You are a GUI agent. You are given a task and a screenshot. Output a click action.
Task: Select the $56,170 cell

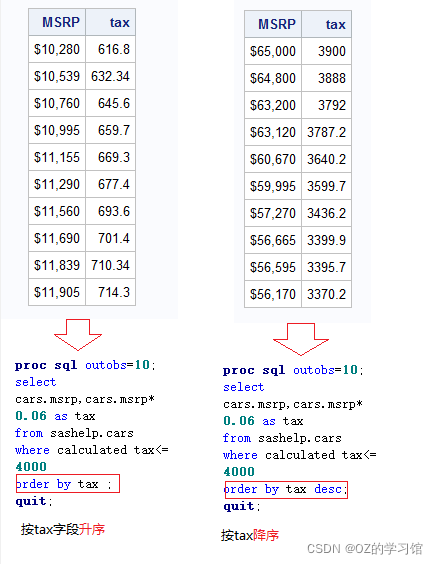click(273, 294)
